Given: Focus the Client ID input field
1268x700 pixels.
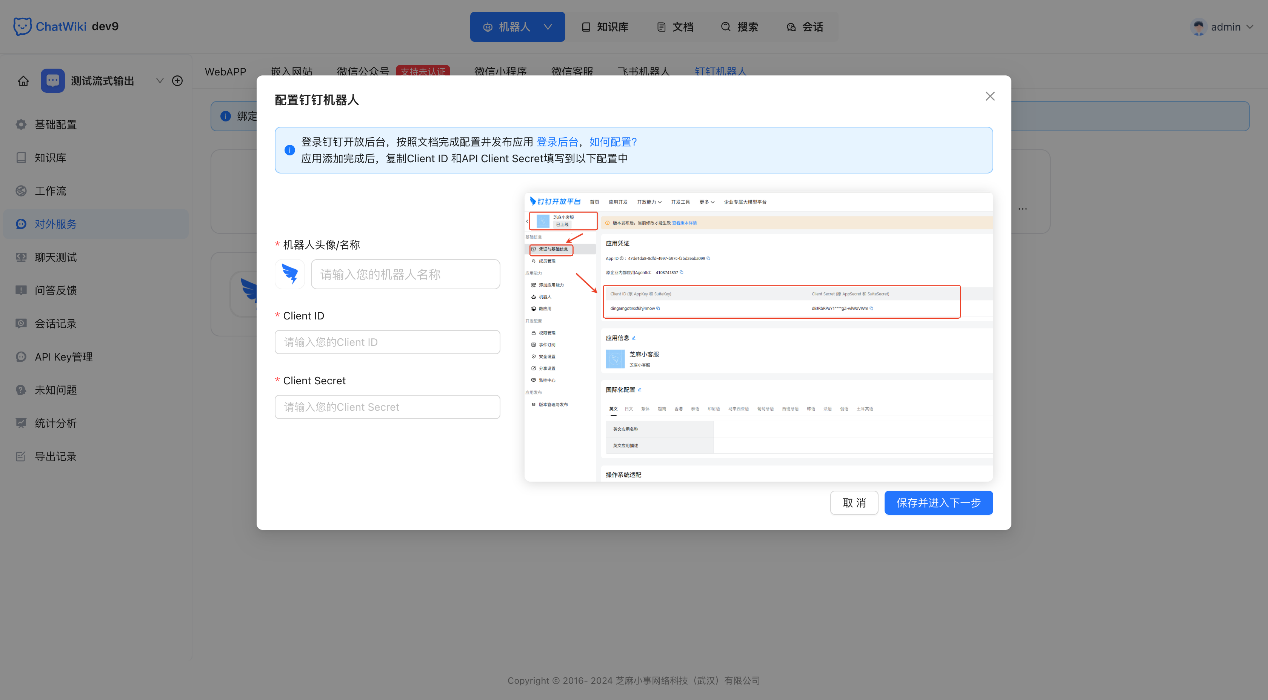Looking at the screenshot, I should click(388, 342).
